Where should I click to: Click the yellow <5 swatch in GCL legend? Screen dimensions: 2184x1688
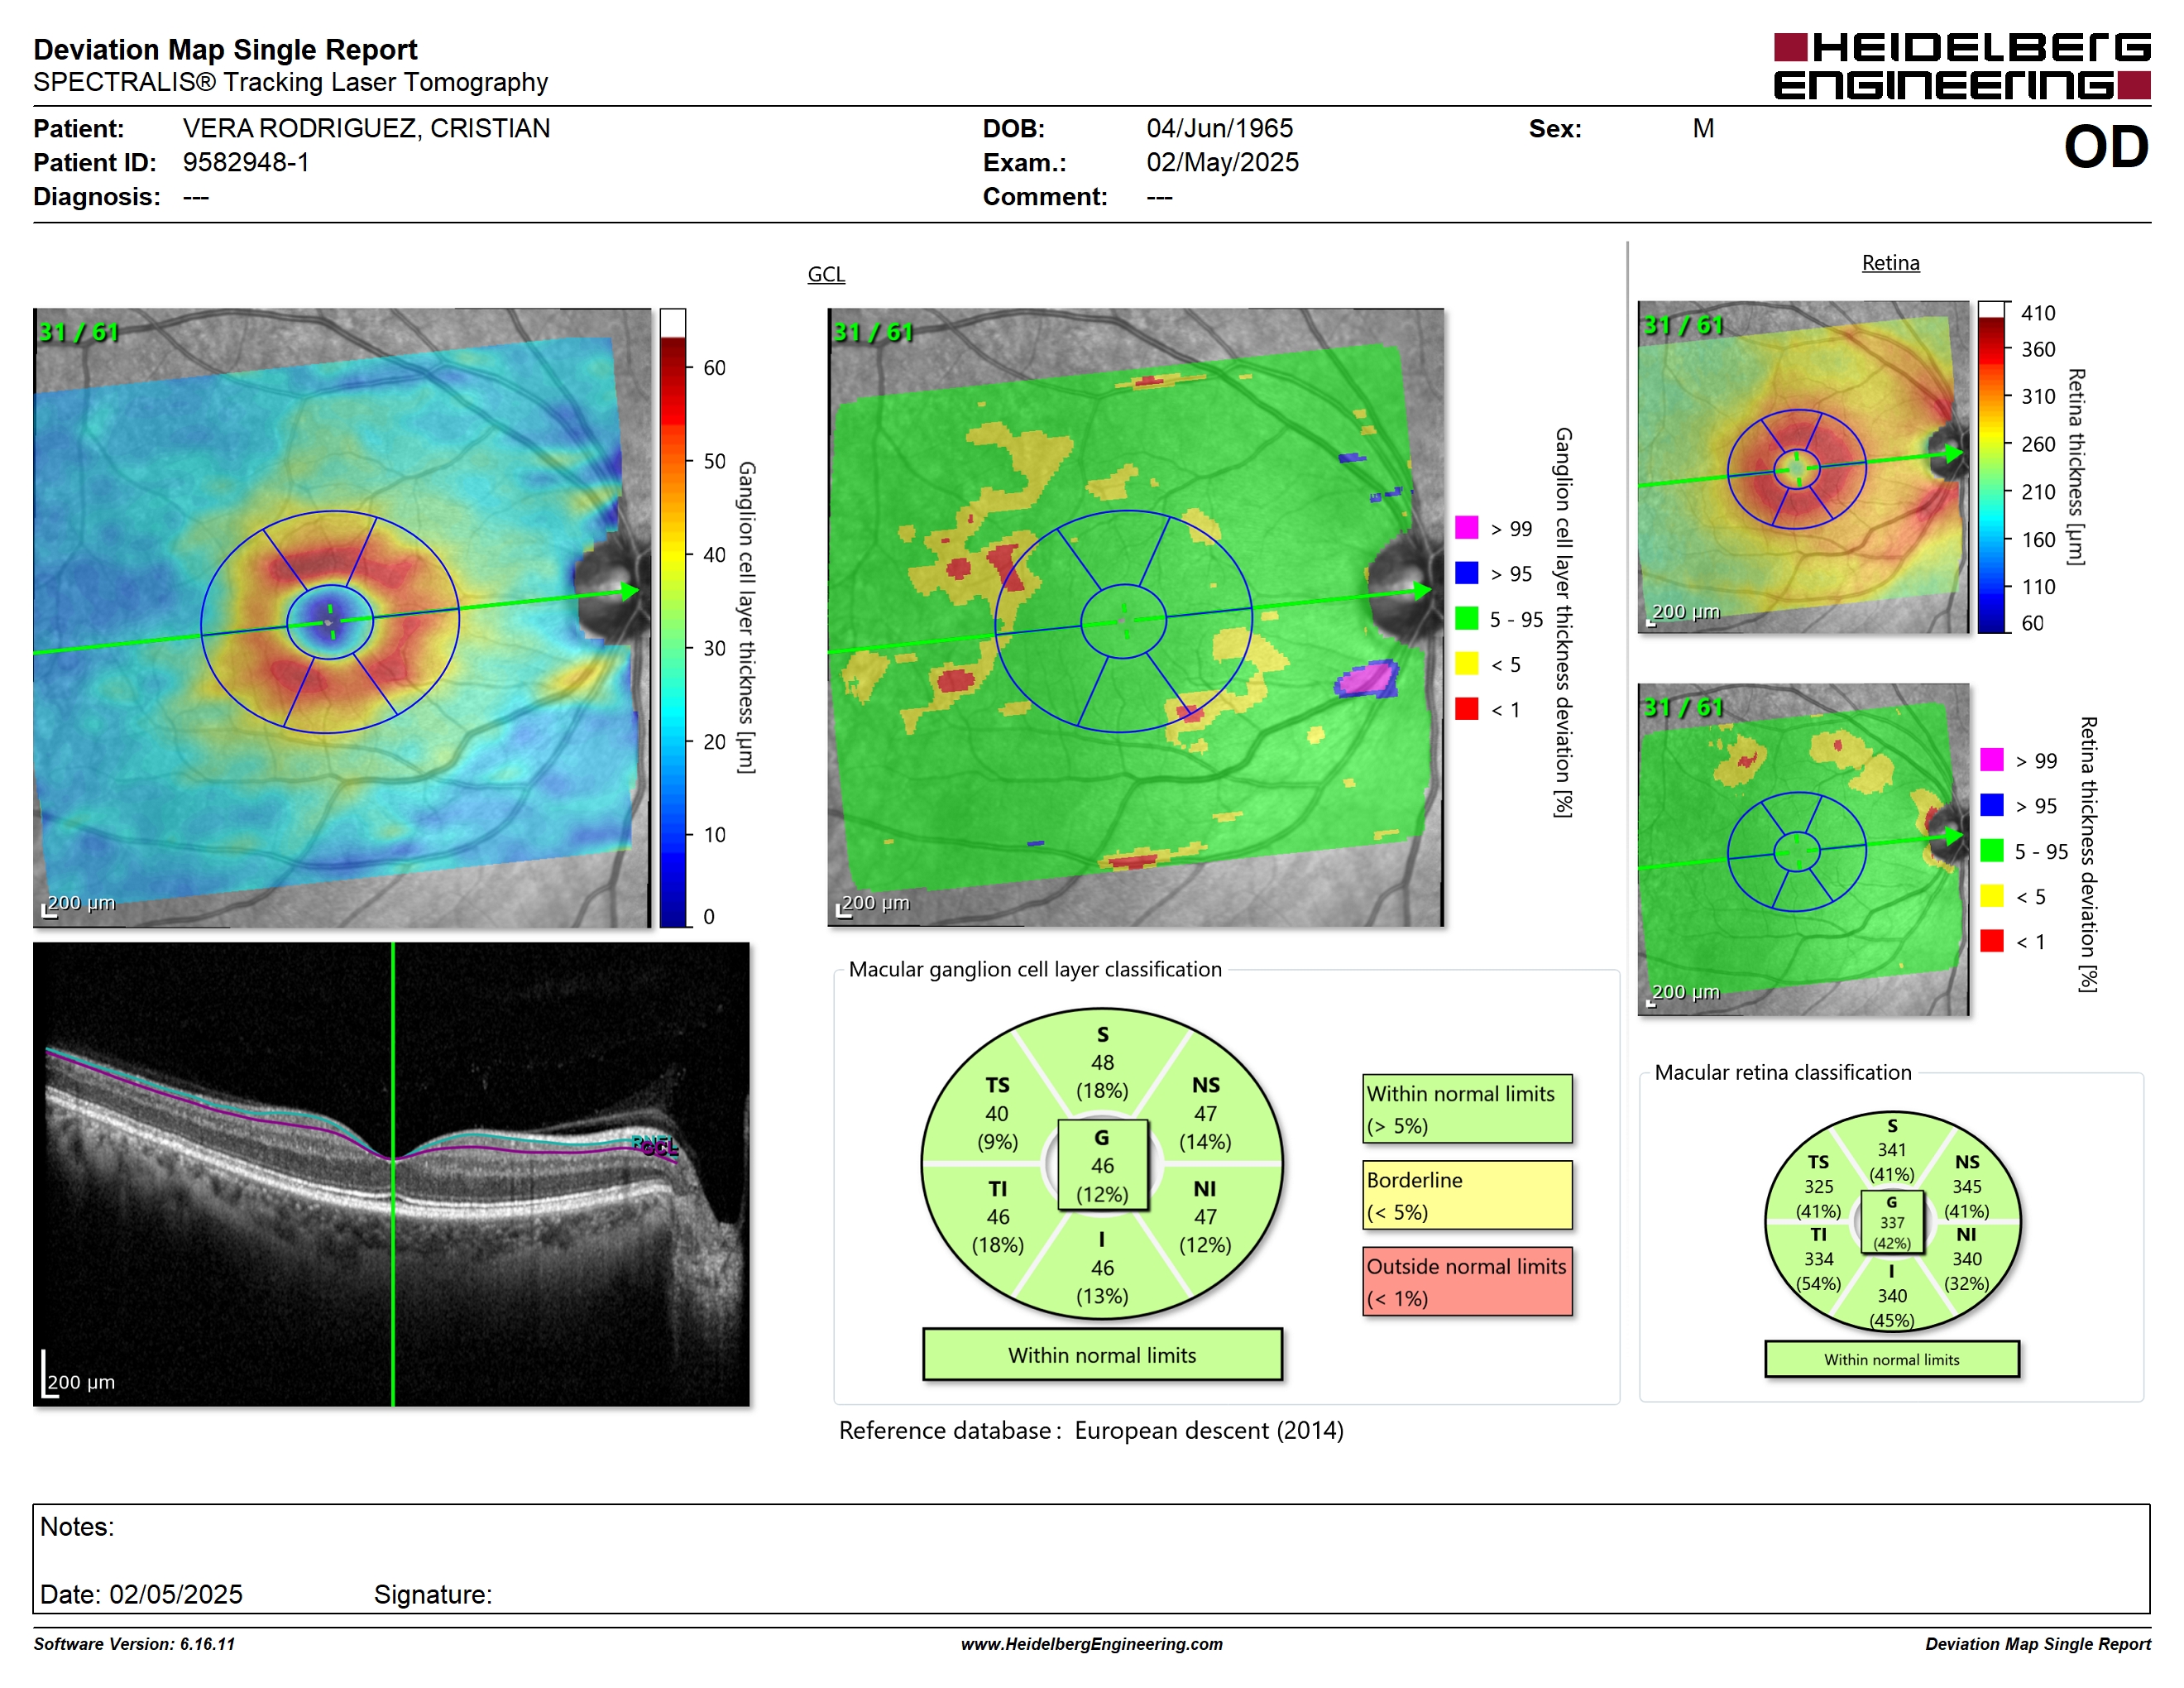coord(1466,663)
